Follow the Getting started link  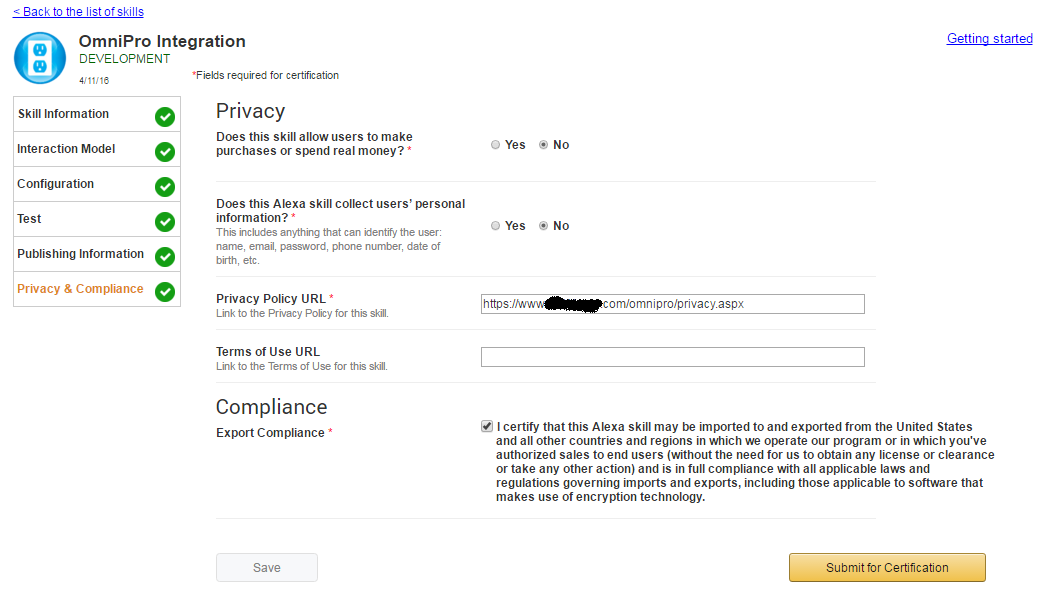(x=989, y=38)
